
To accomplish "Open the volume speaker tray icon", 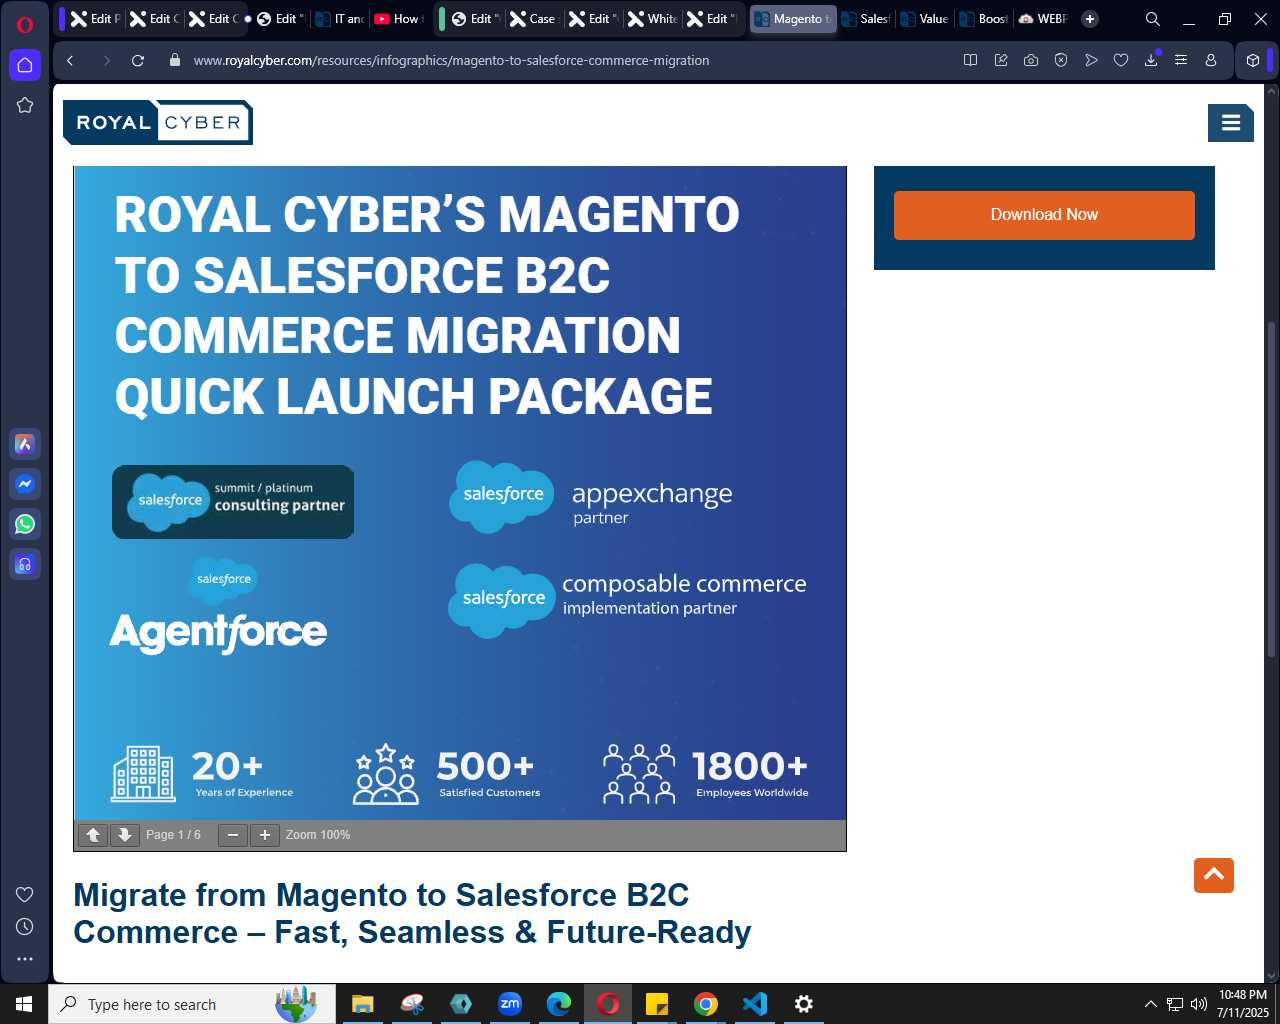I will (x=1199, y=1004).
